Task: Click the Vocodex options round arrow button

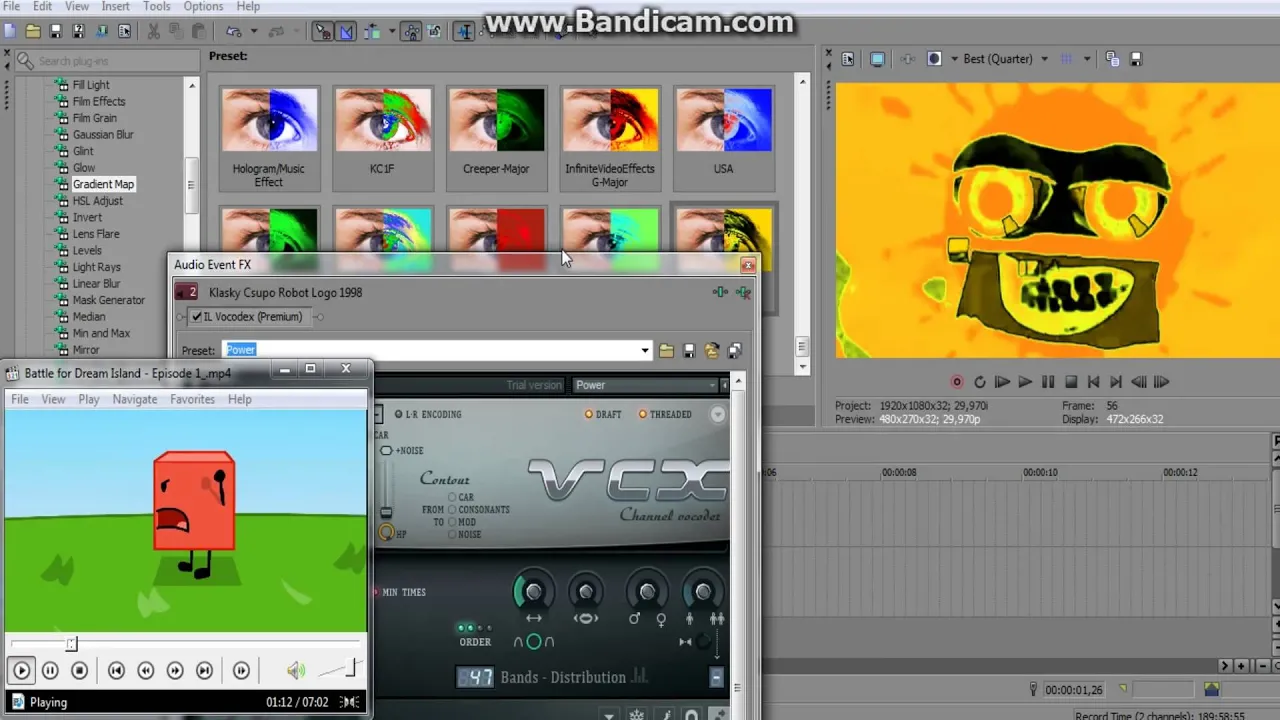Action: click(x=718, y=414)
